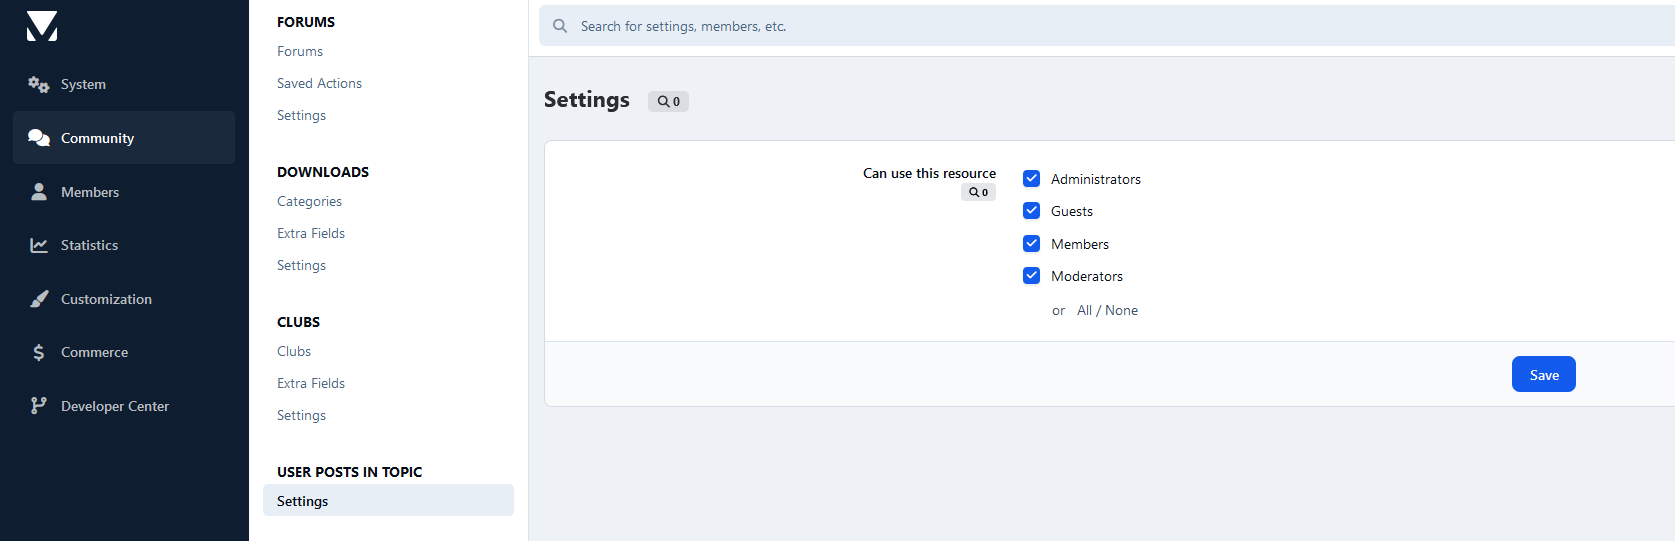Open System via its gears icon
This screenshot has height=541, width=1675.
coord(38,85)
